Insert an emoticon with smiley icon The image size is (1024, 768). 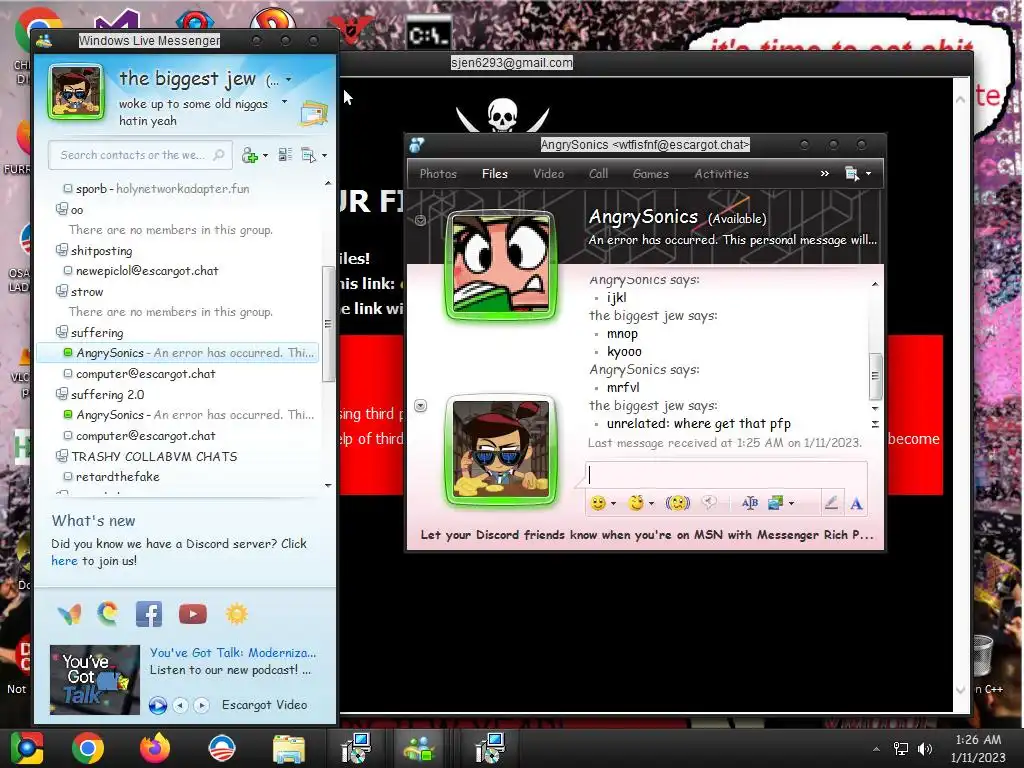[x=598, y=503]
